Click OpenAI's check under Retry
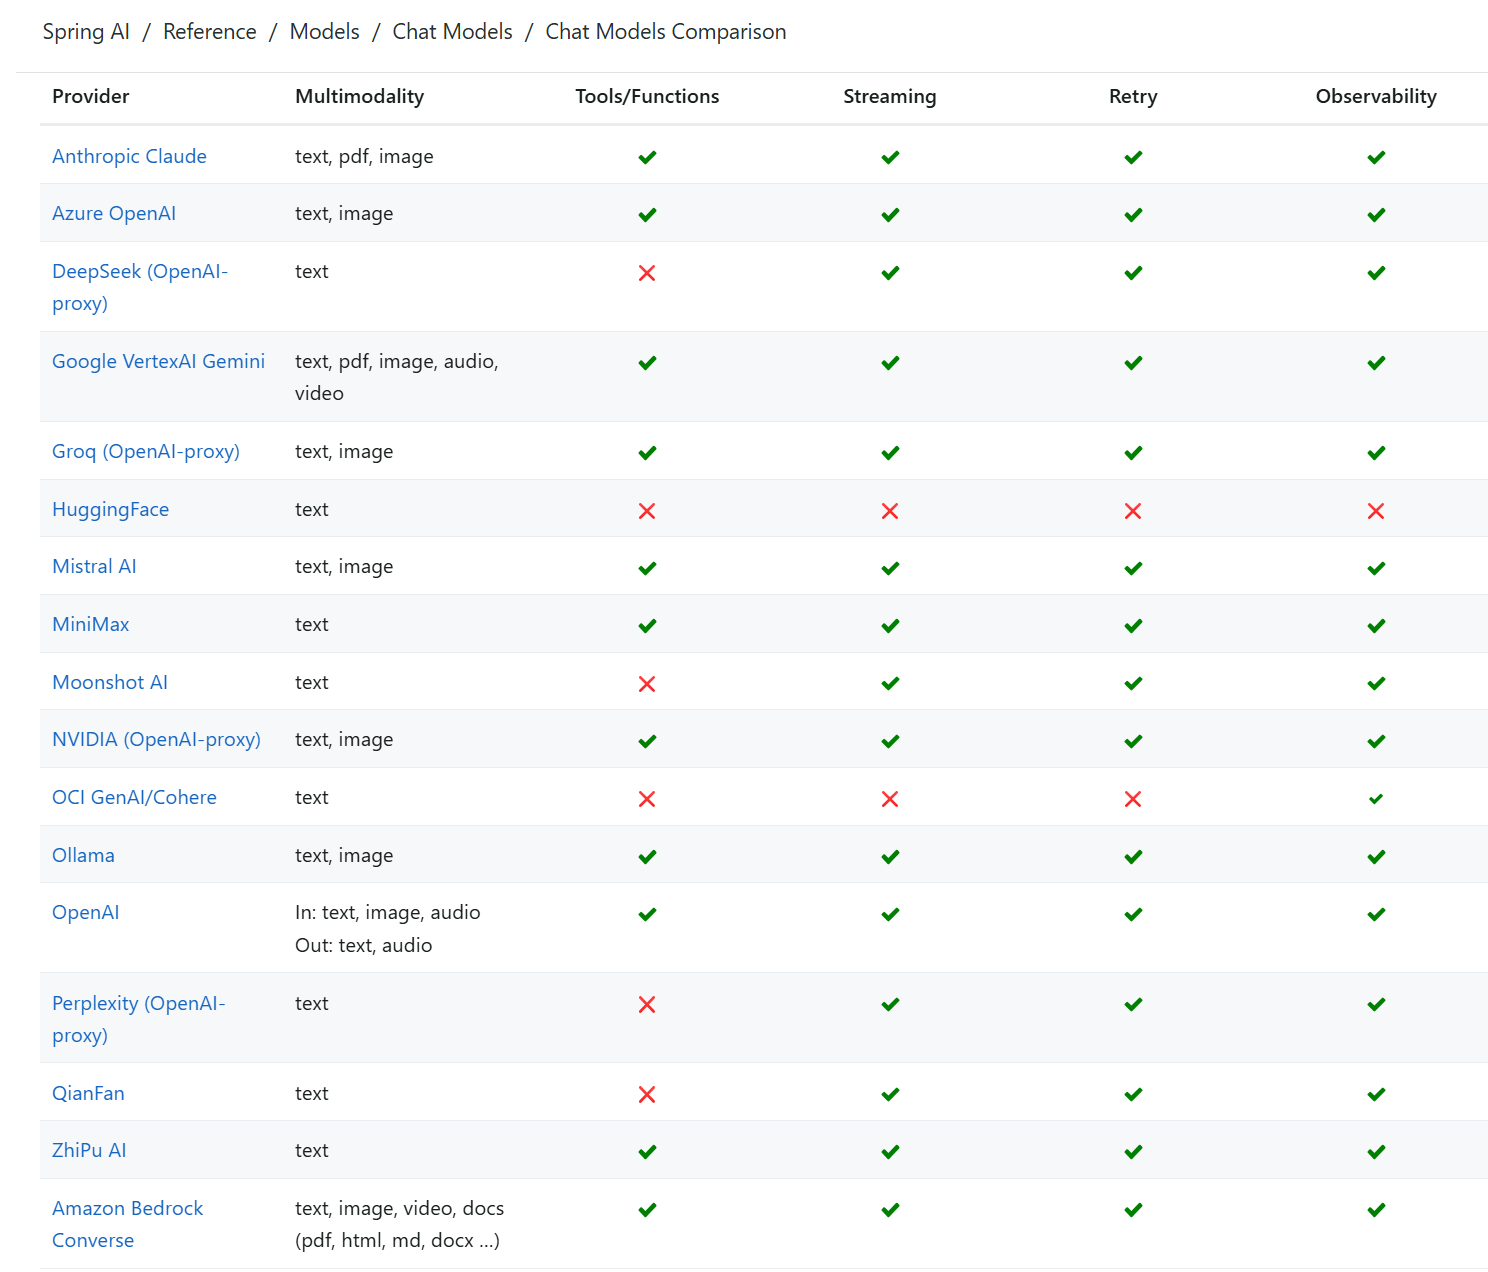The width and height of the screenshot is (1488, 1272). [x=1133, y=914]
